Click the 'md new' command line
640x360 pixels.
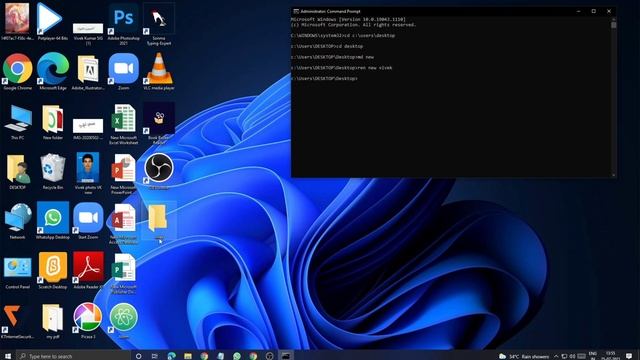point(332,57)
